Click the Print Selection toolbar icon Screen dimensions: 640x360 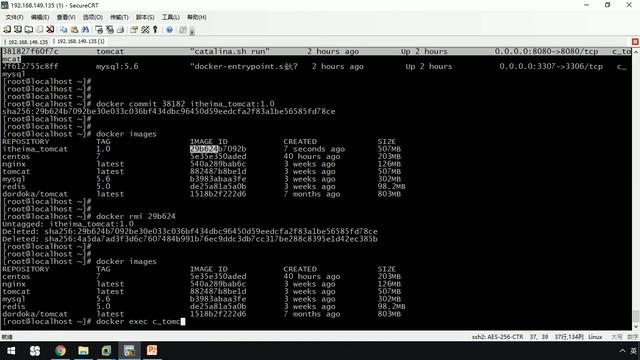tap(109, 29)
